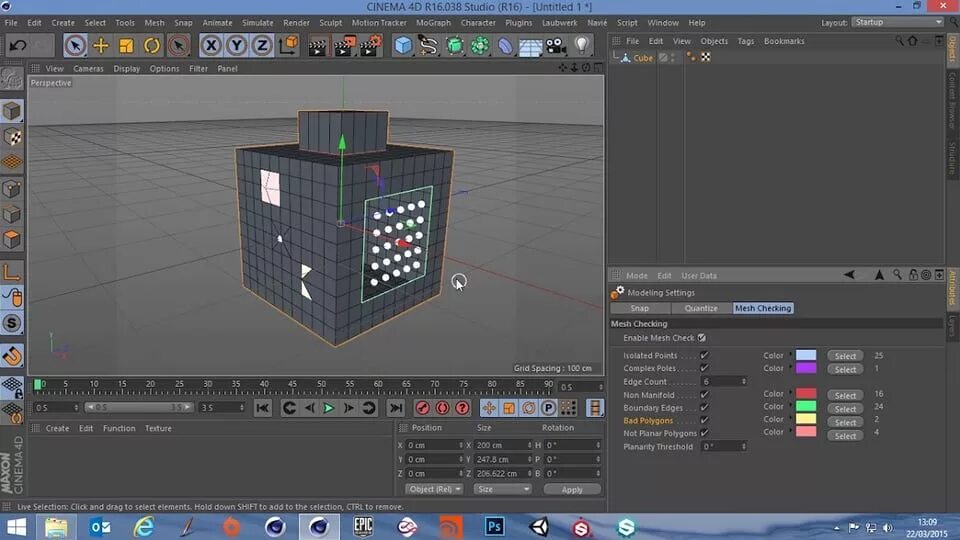The image size is (960, 540).
Task: Click the coordinate system icon
Action: (x=288, y=45)
